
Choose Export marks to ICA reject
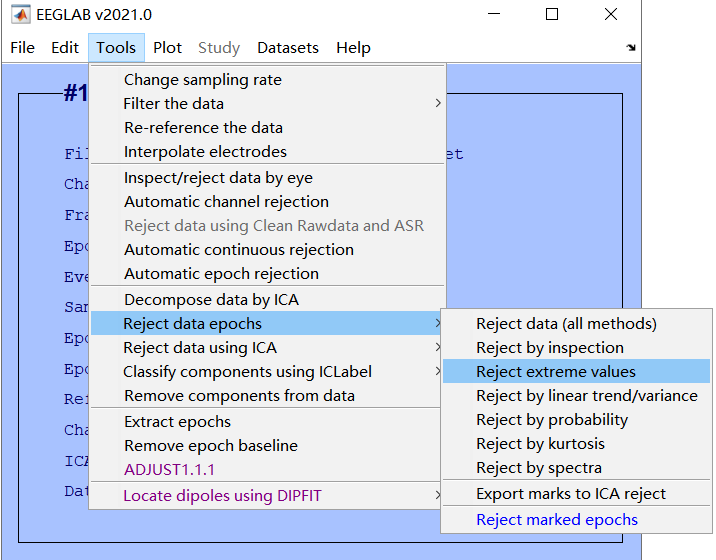point(576,494)
